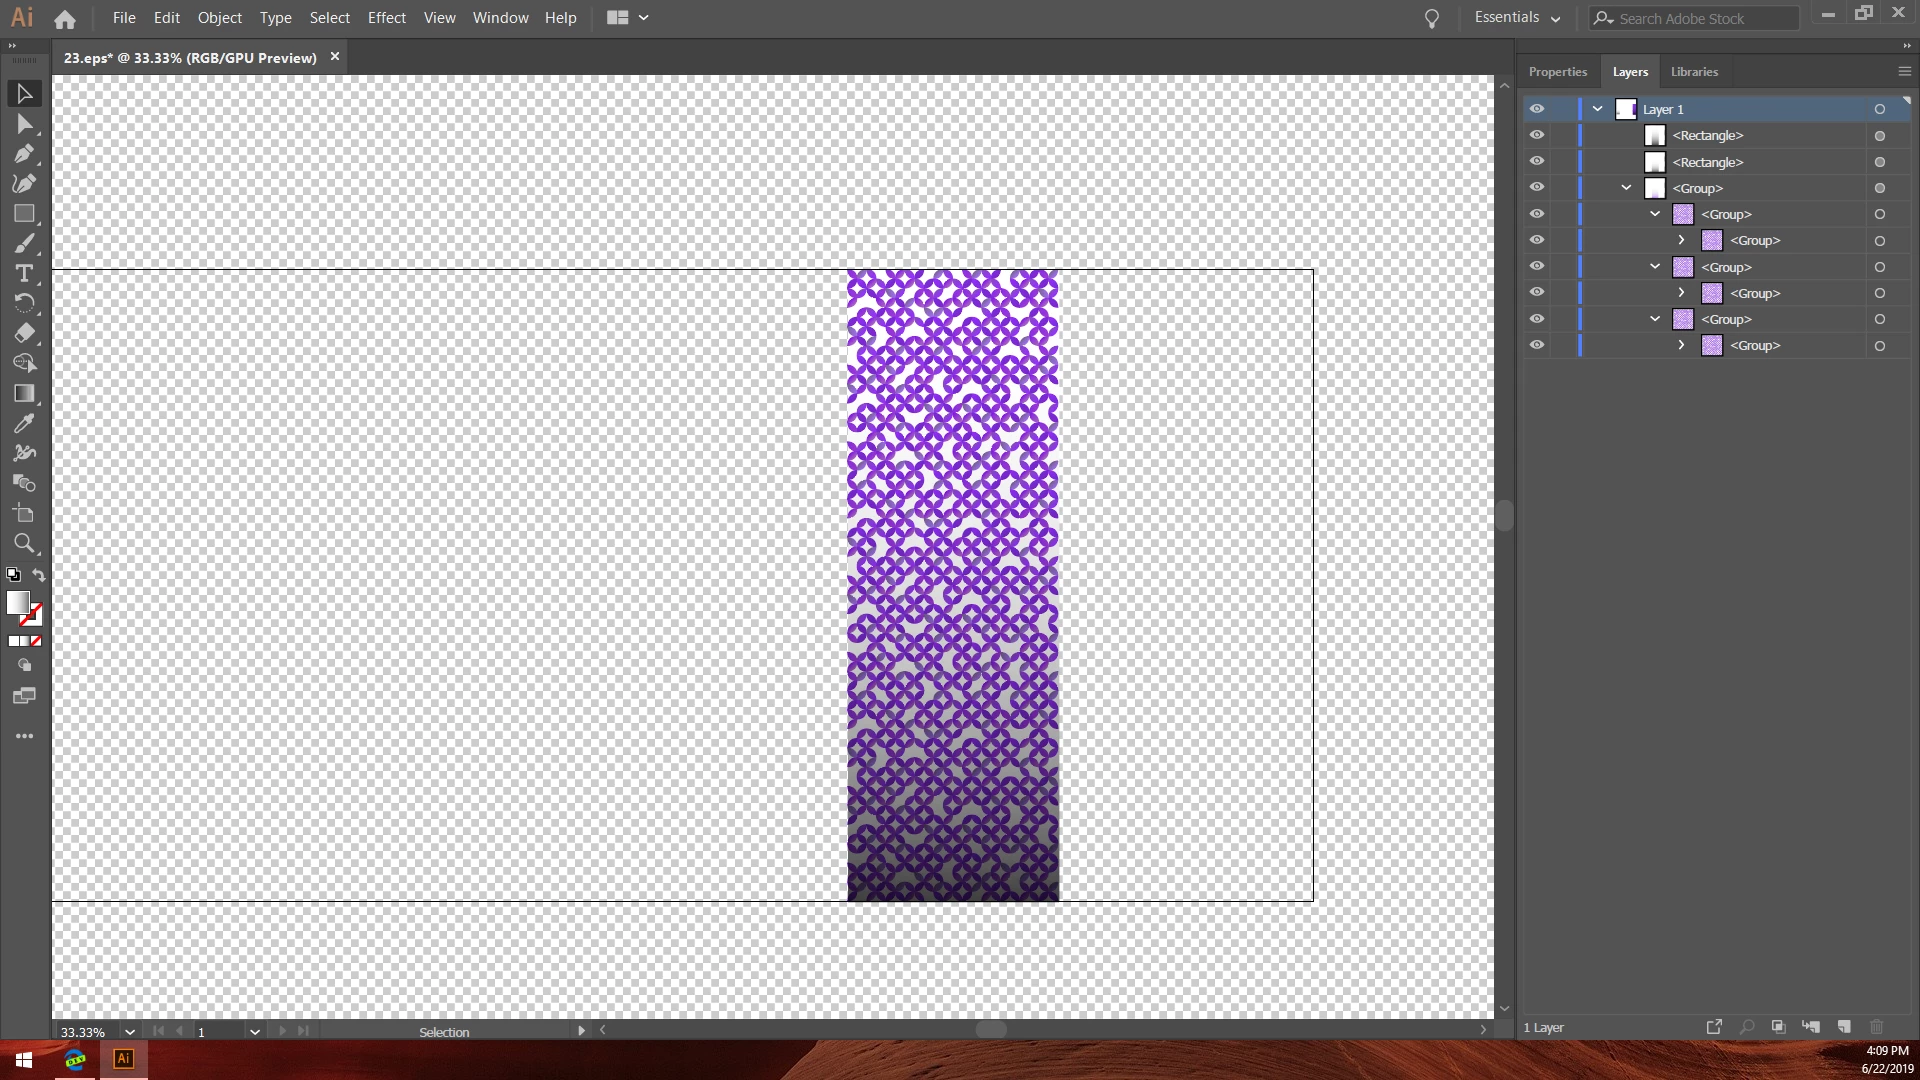Toggle visibility of the second Rectangle

point(1537,161)
